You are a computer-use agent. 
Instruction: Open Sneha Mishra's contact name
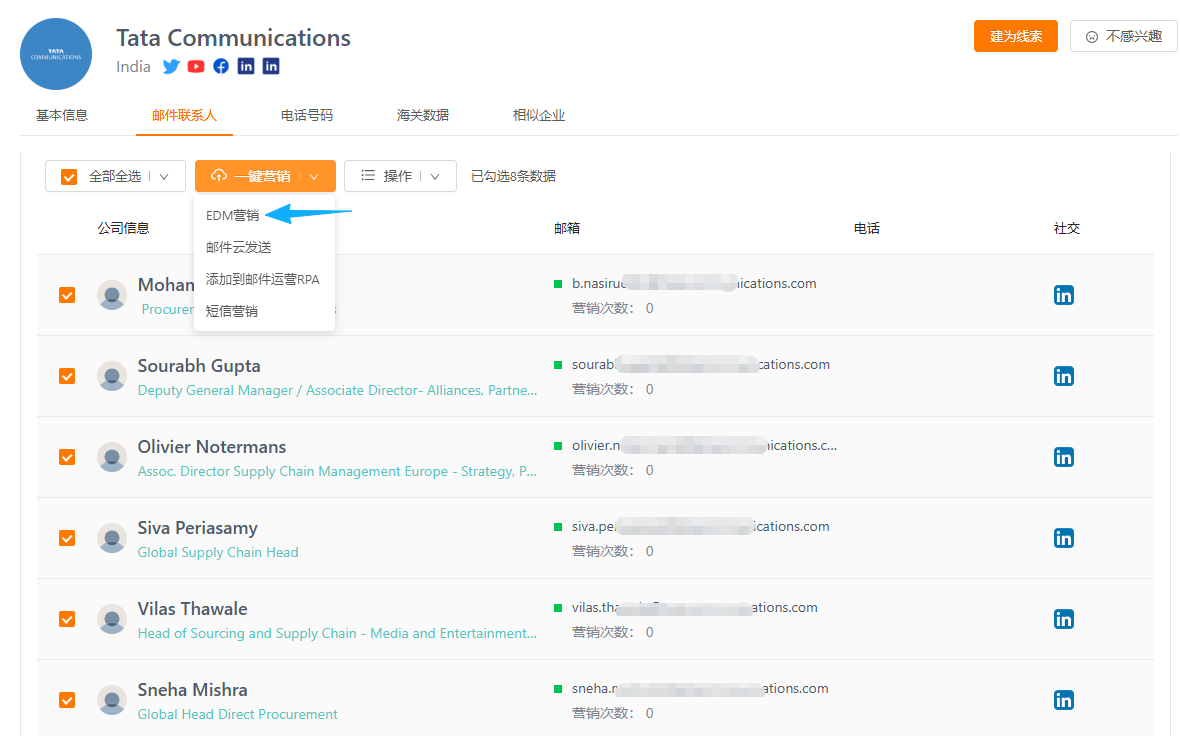point(192,690)
